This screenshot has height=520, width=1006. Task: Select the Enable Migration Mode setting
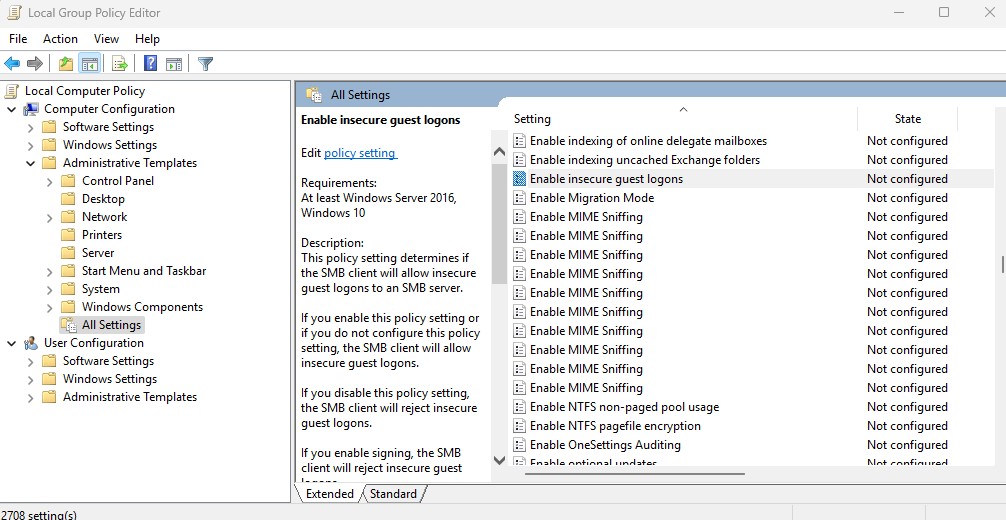tap(592, 198)
